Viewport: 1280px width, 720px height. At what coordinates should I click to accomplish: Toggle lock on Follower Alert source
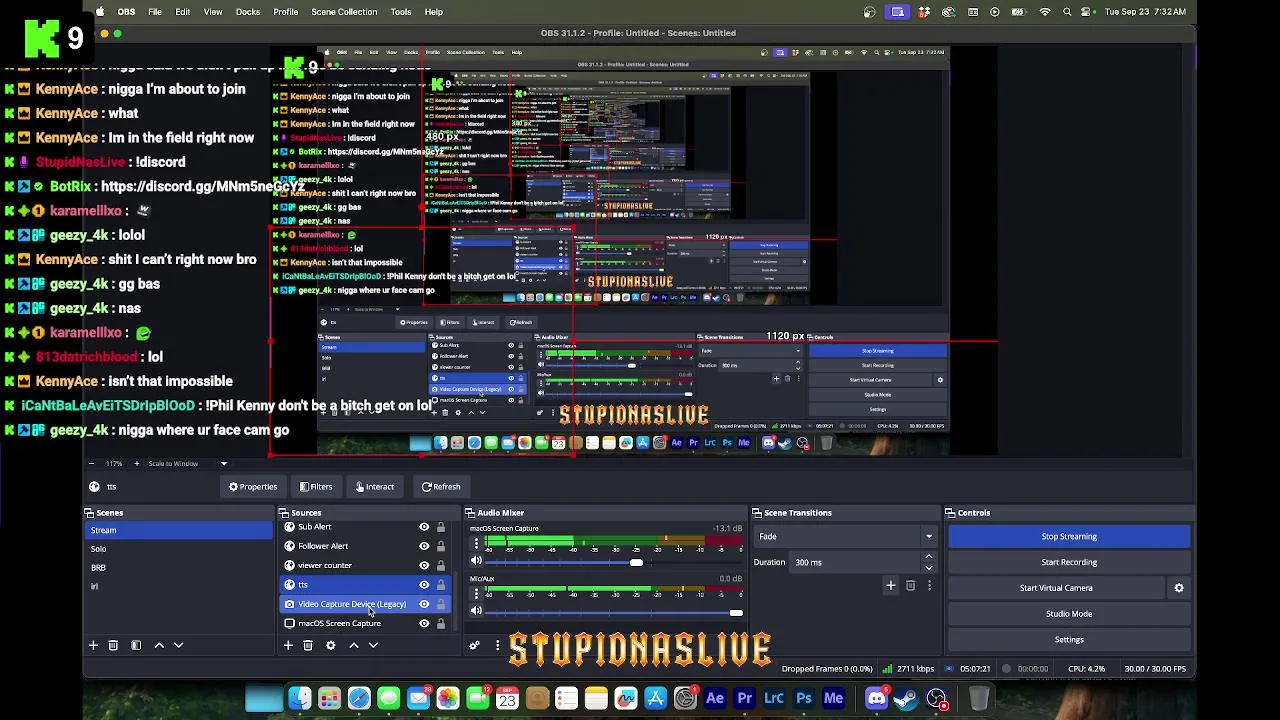(x=441, y=546)
